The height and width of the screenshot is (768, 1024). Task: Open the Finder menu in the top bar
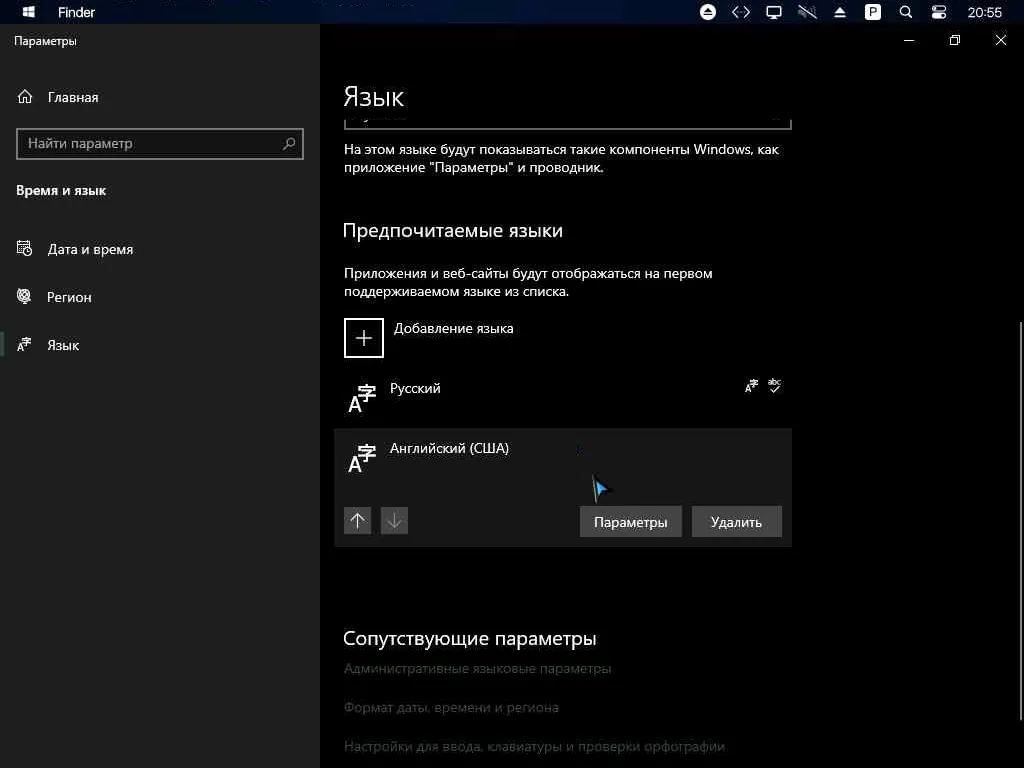[76, 12]
